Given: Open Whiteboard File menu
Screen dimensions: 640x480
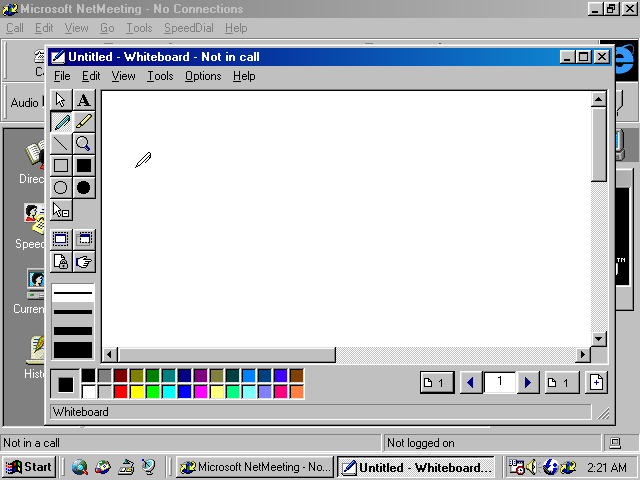Looking at the screenshot, I should pyautogui.click(x=62, y=76).
